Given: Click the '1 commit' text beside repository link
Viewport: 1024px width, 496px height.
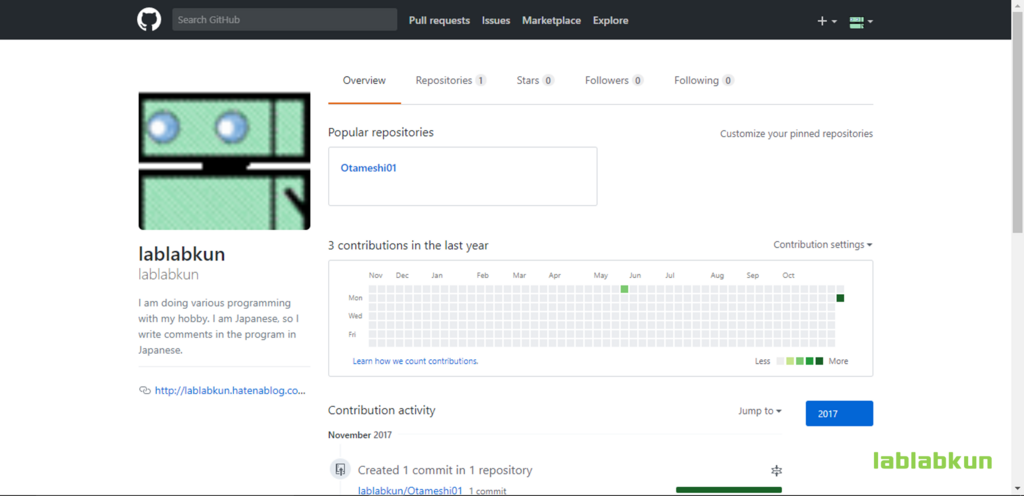Looking at the screenshot, I should (487, 491).
